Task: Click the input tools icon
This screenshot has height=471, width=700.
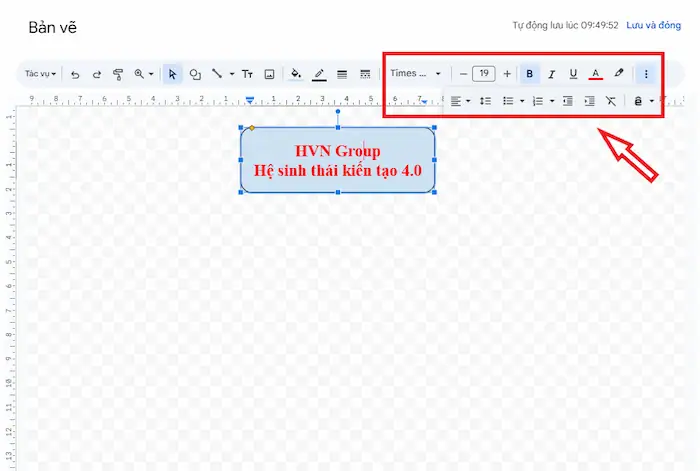Action: pos(638,102)
